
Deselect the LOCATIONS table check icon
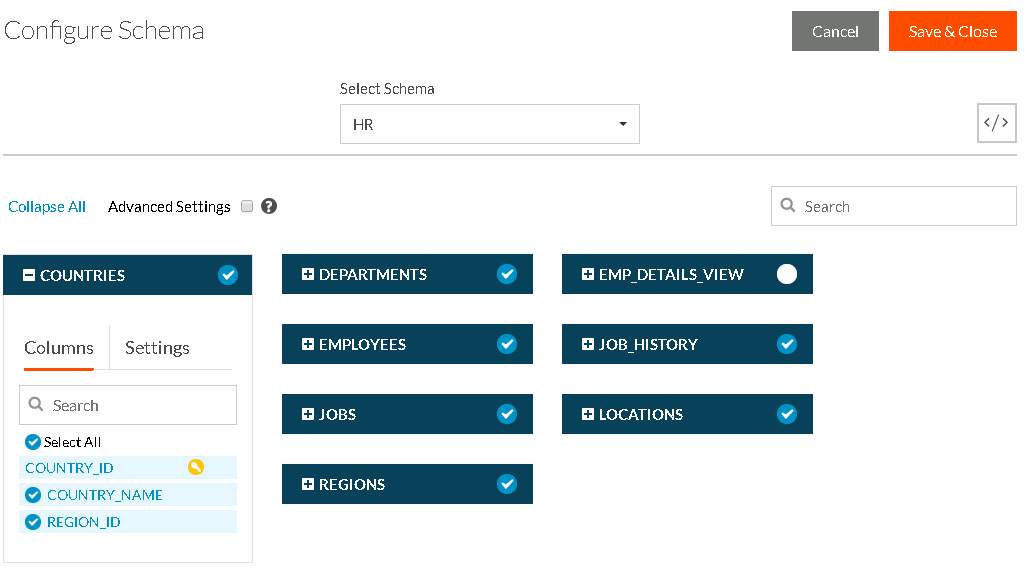click(787, 414)
